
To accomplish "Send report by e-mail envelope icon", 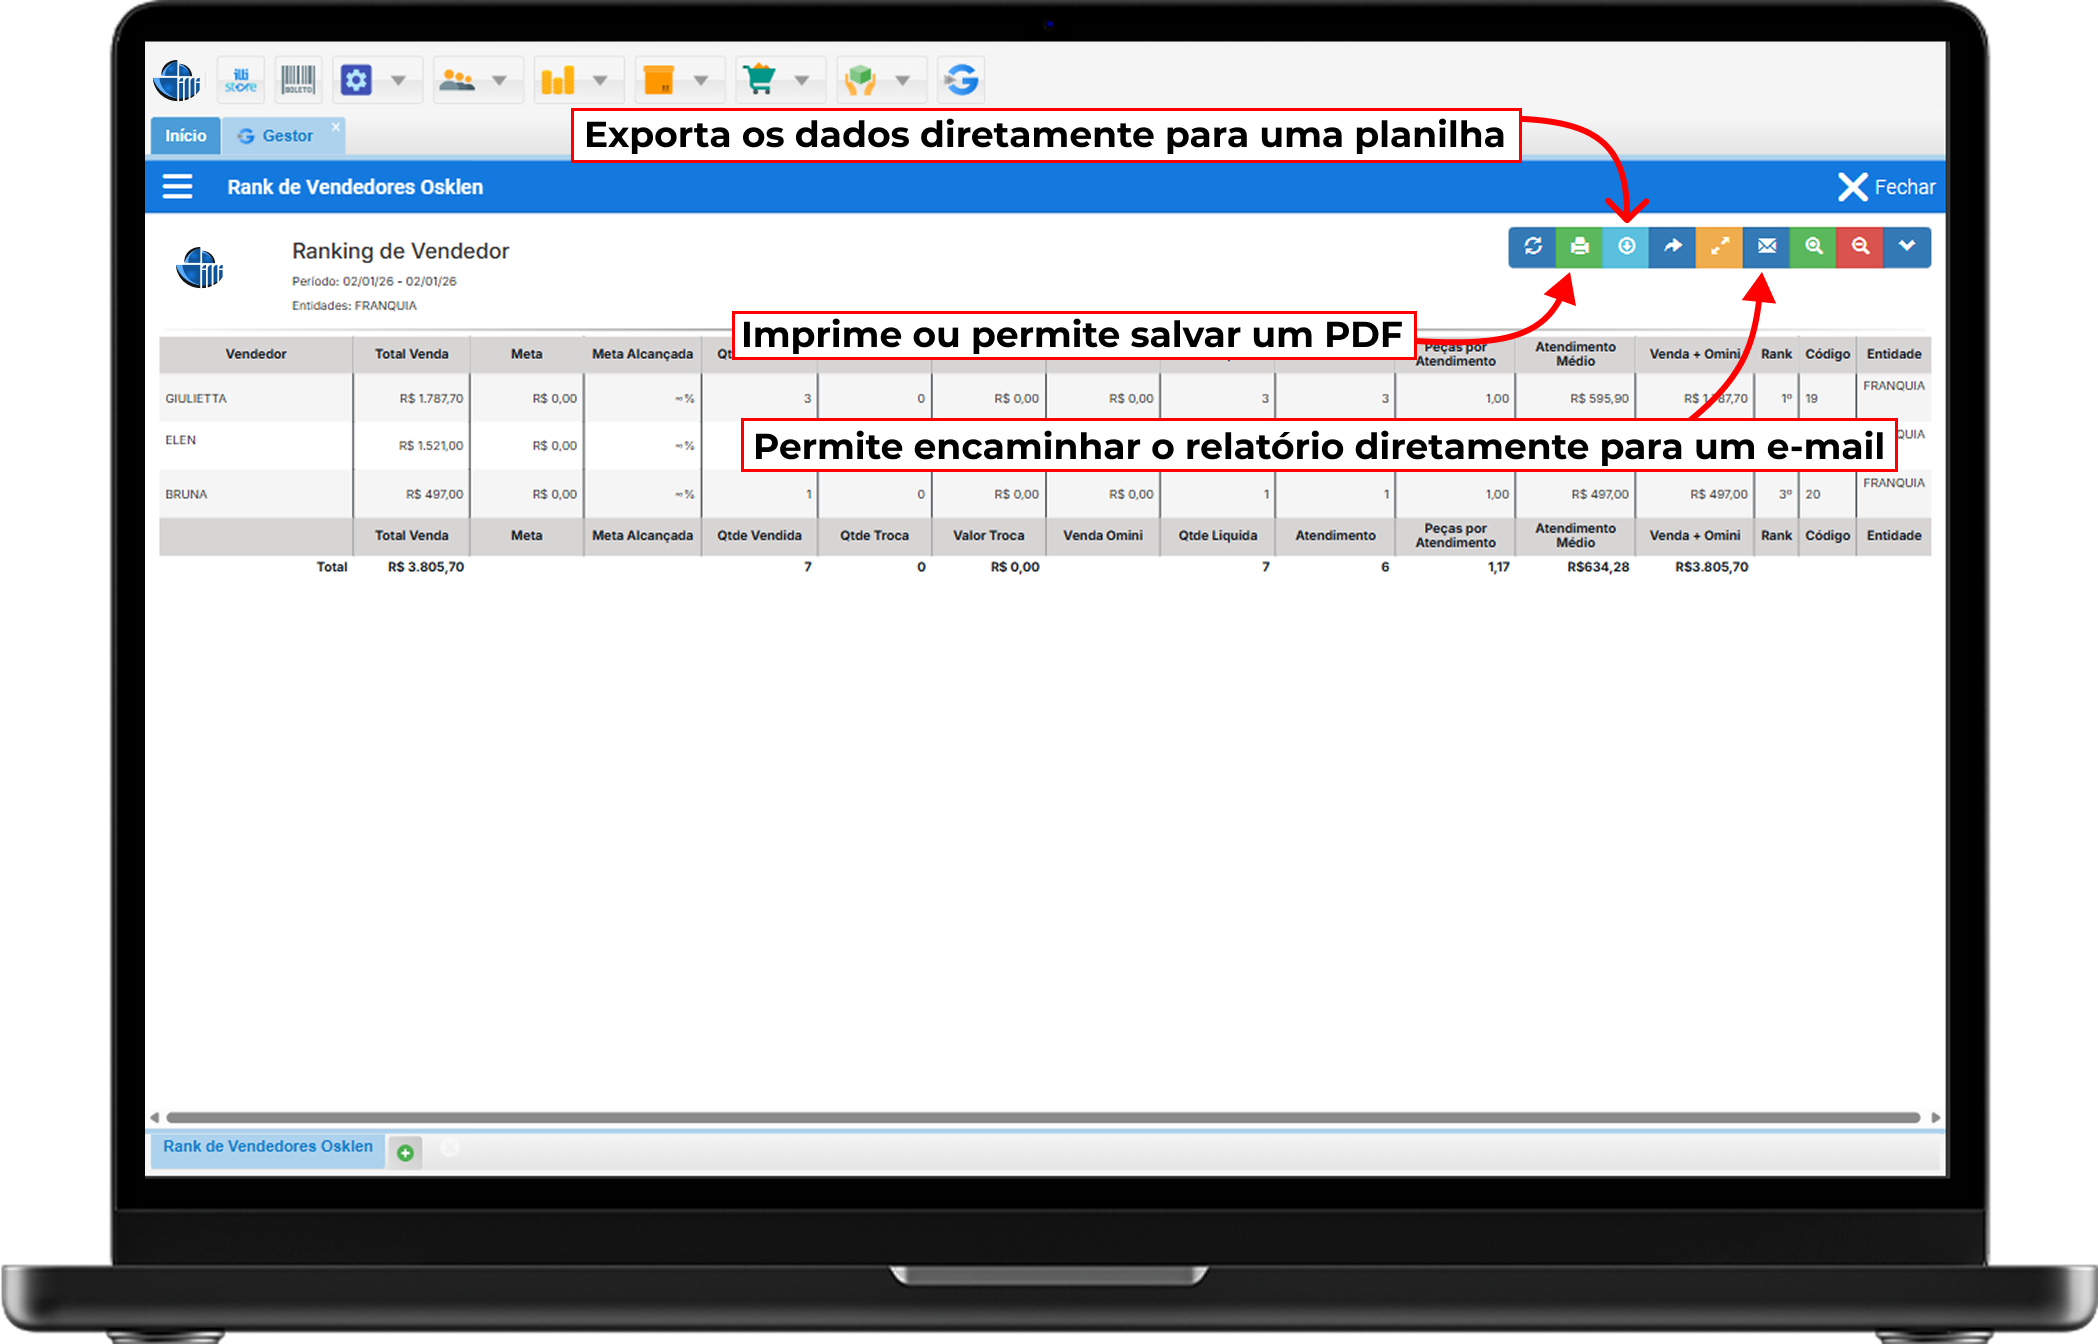I will 1766,246.
